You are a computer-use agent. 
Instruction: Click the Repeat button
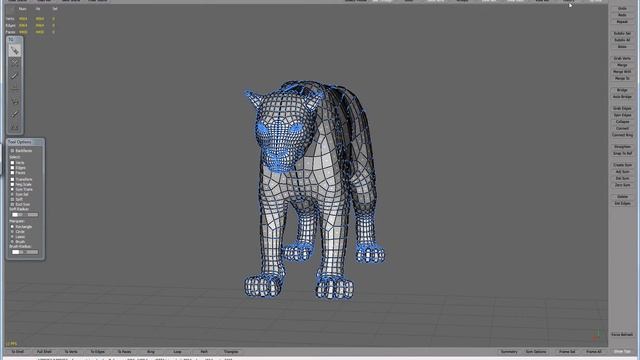coord(622,22)
